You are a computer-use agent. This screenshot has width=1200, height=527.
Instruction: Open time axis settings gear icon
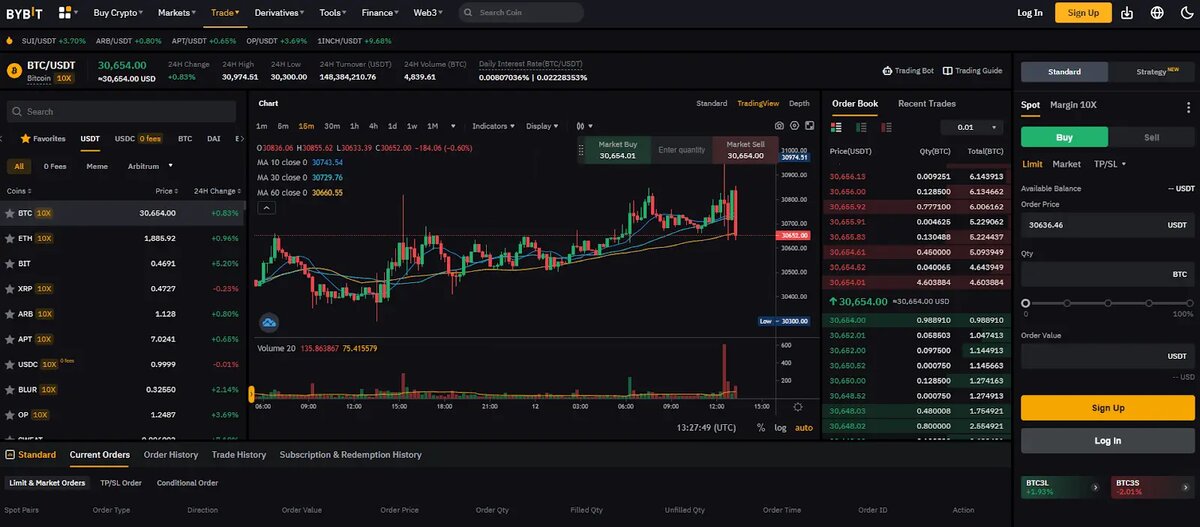click(797, 407)
